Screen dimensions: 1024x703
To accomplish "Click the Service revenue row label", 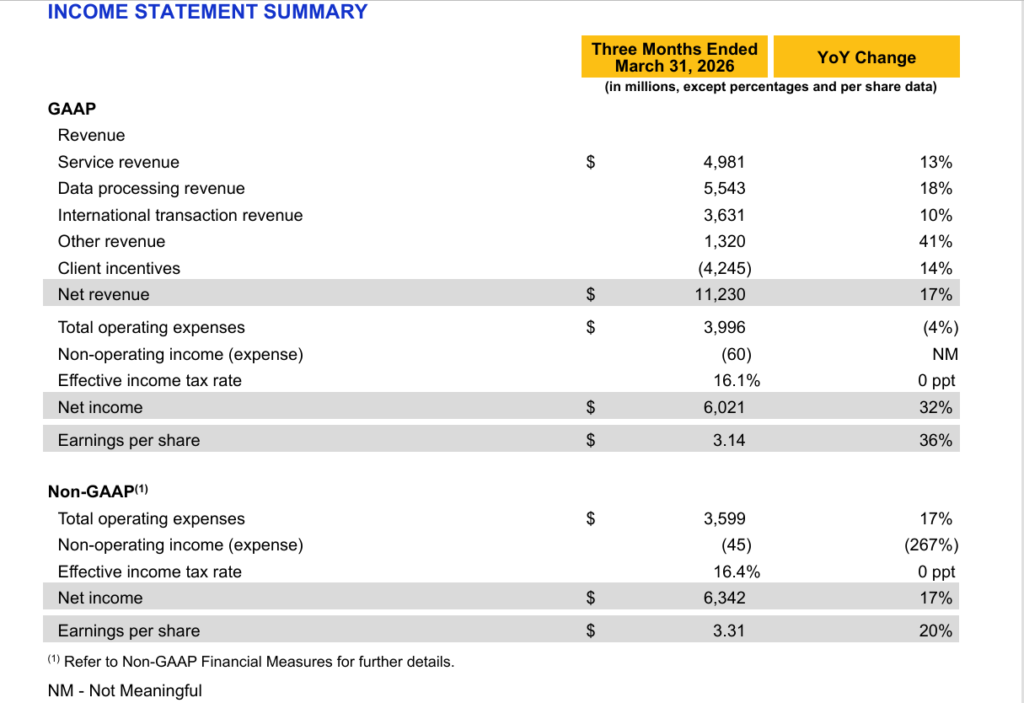I will tap(118, 162).
